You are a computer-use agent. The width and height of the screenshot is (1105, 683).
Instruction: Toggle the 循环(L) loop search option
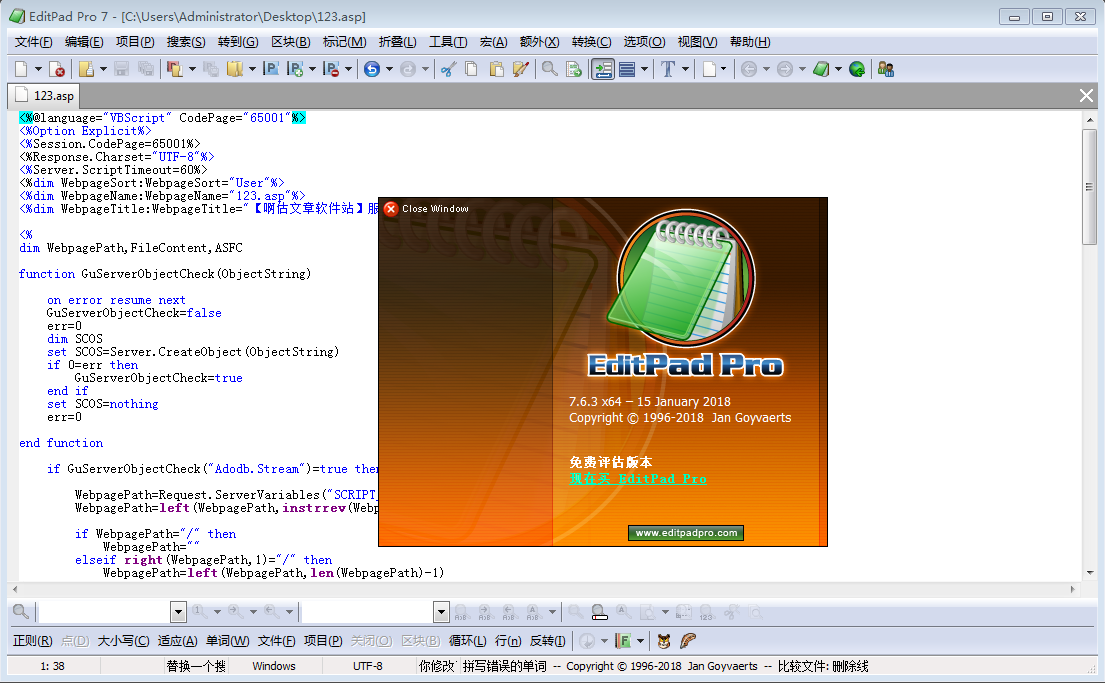tap(467, 641)
